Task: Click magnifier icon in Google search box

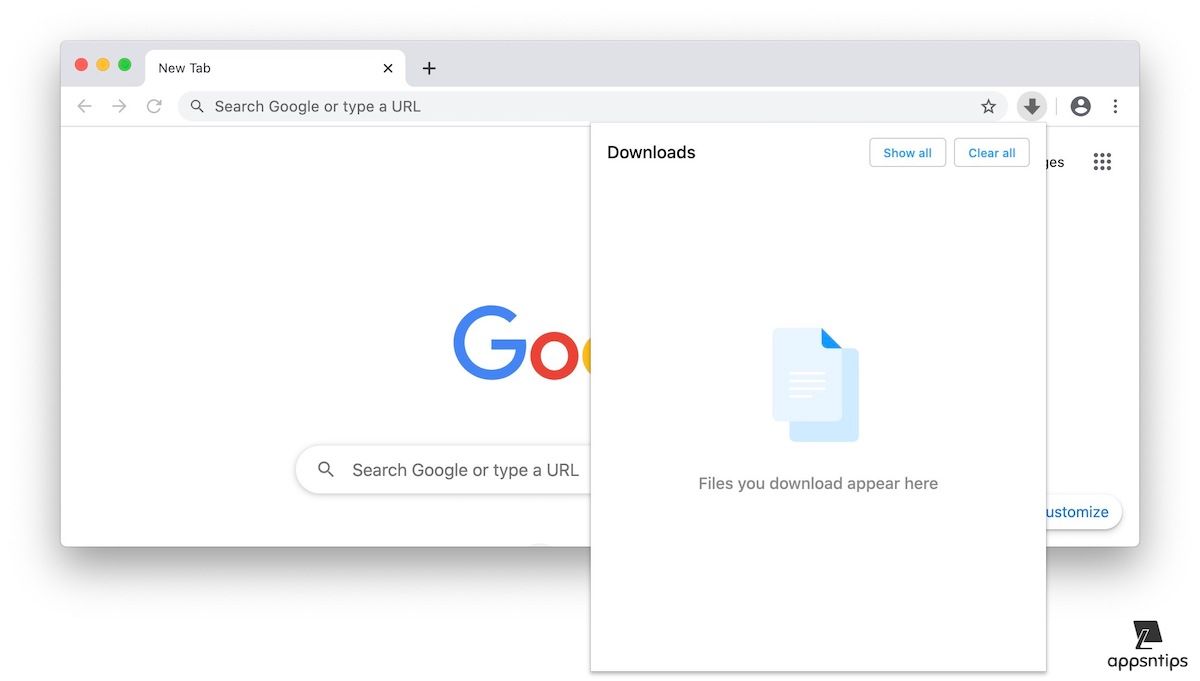Action: [x=326, y=470]
